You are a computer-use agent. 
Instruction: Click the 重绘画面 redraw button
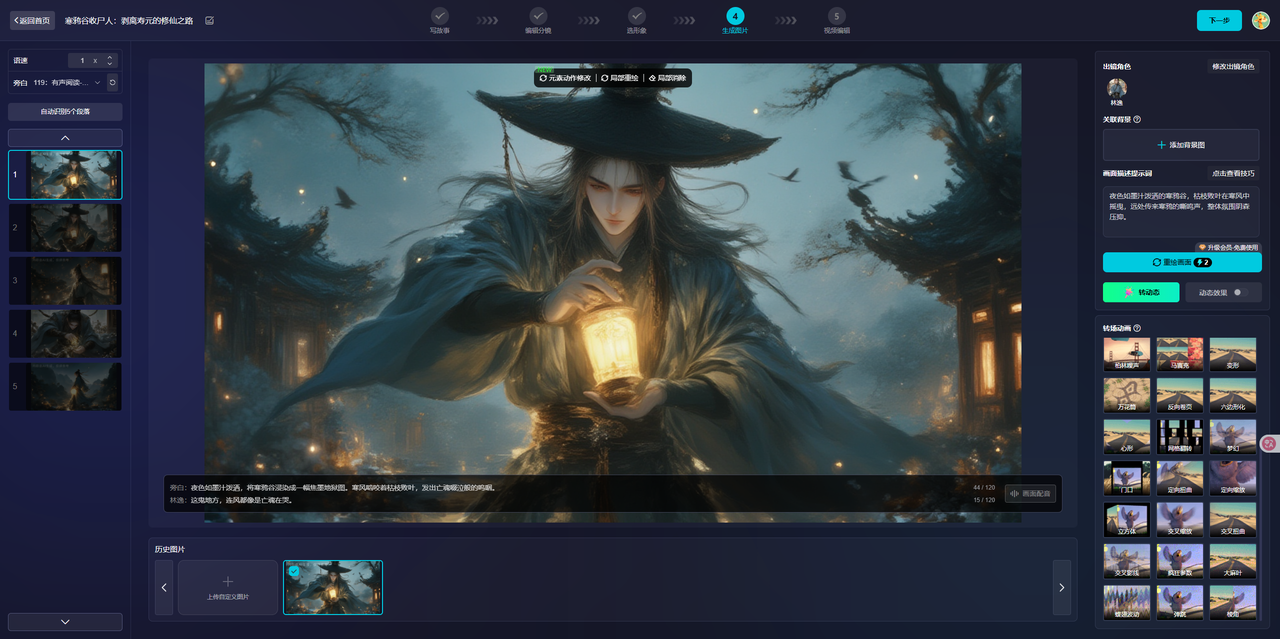point(1181,262)
